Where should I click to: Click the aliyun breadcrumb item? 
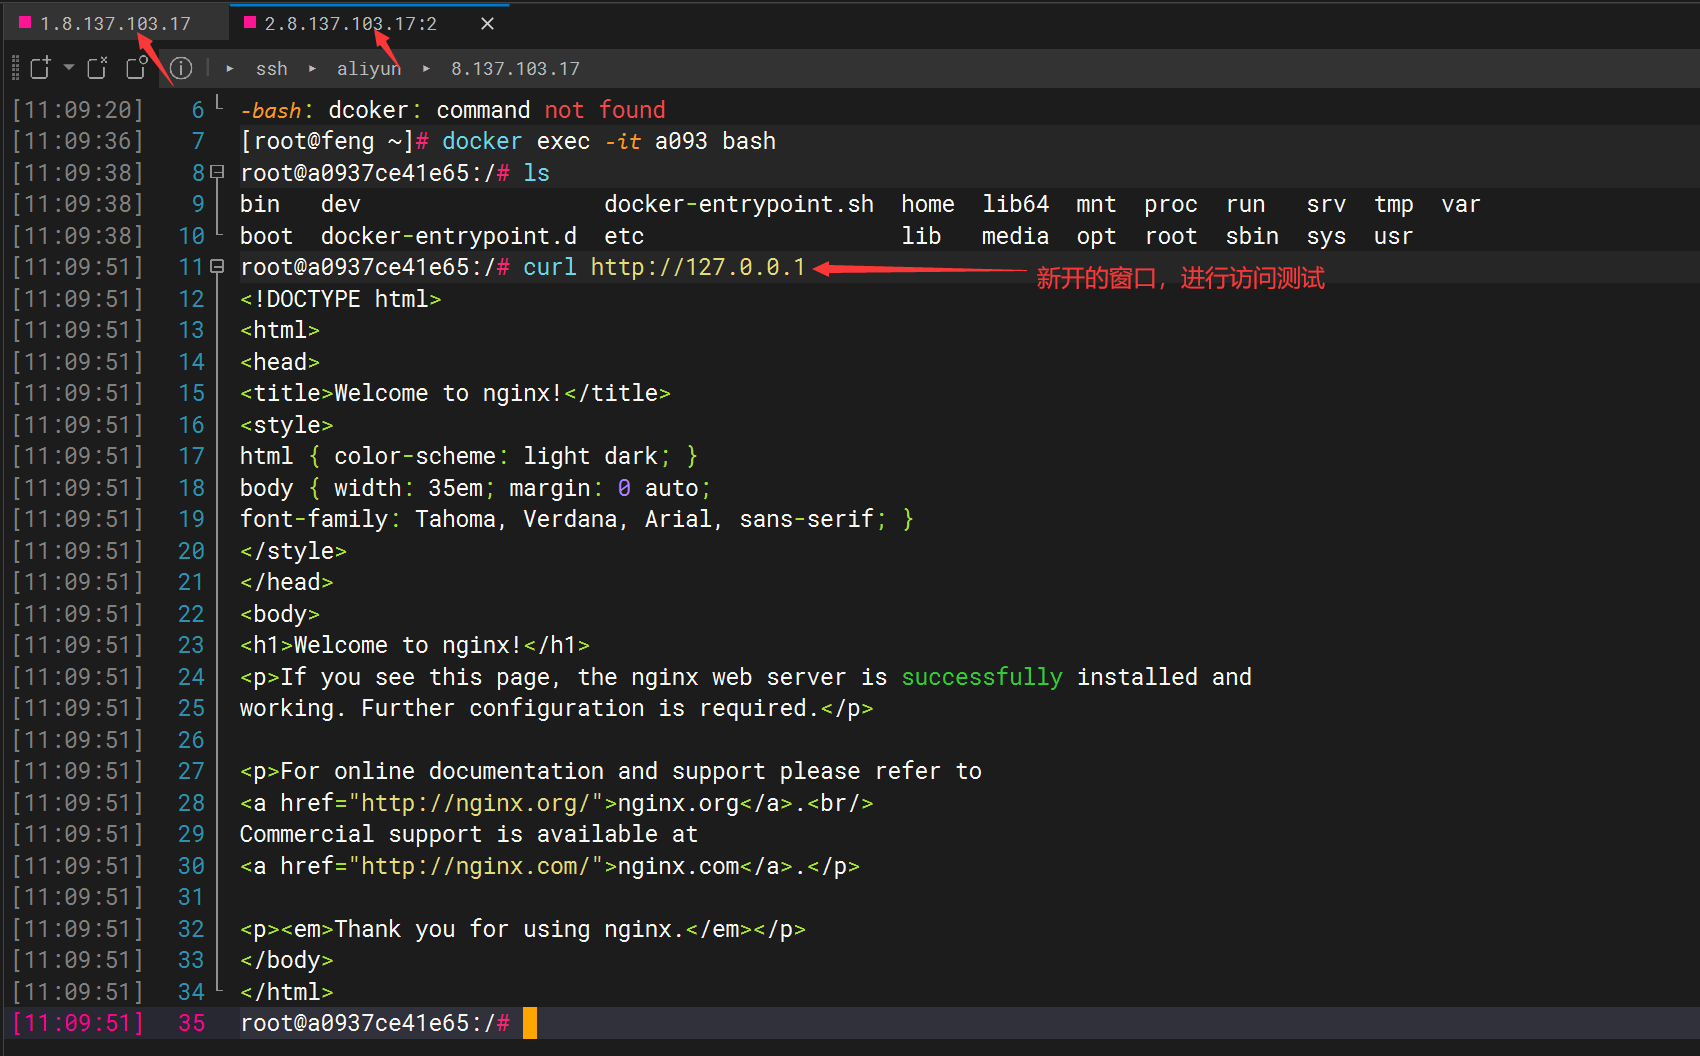point(368,69)
